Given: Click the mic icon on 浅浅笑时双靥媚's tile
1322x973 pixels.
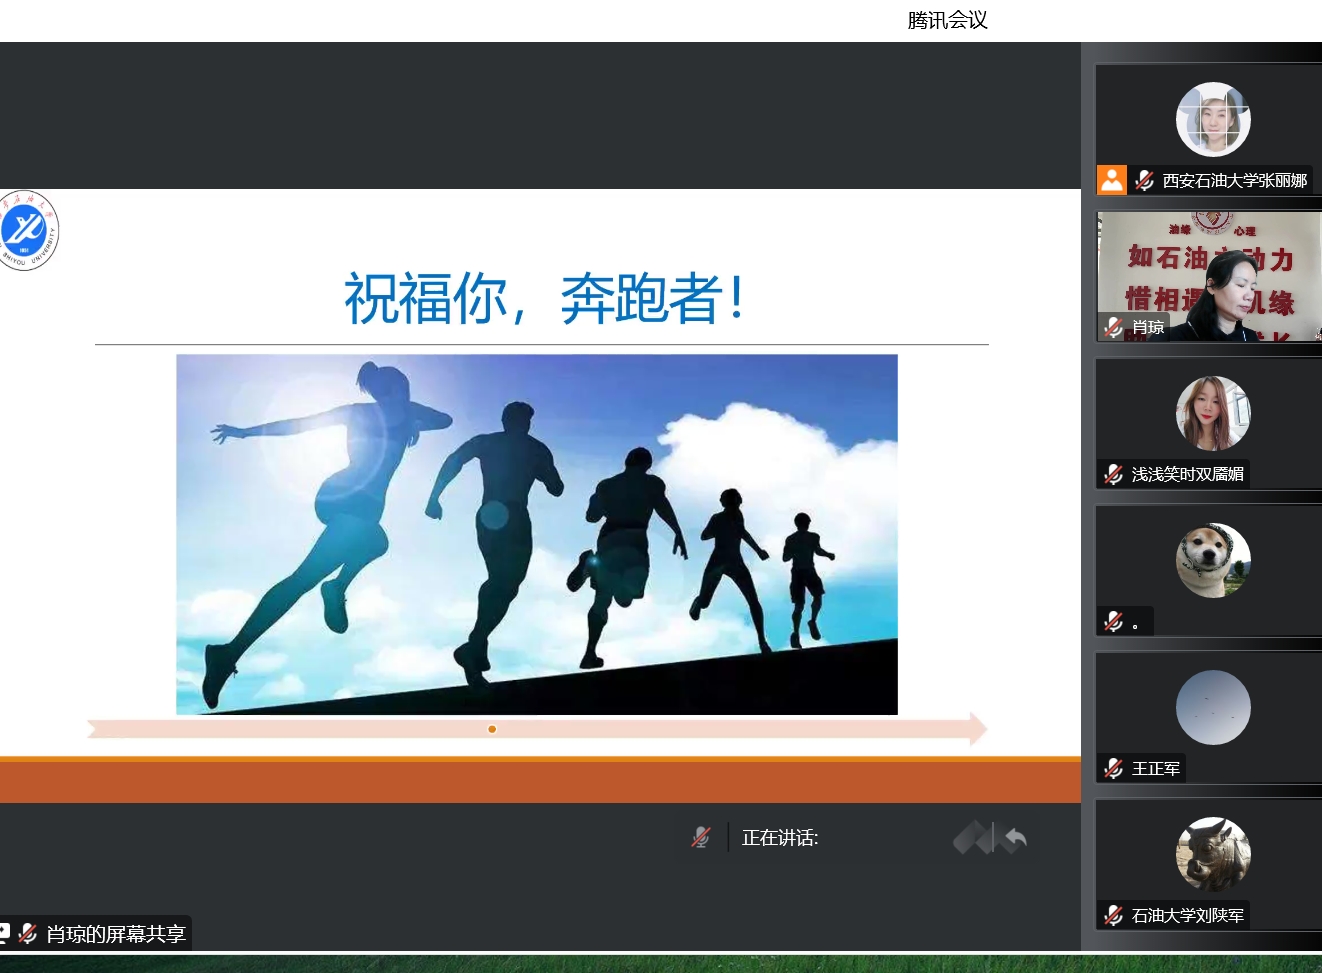Looking at the screenshot, I should click(x=1112, y=474).
